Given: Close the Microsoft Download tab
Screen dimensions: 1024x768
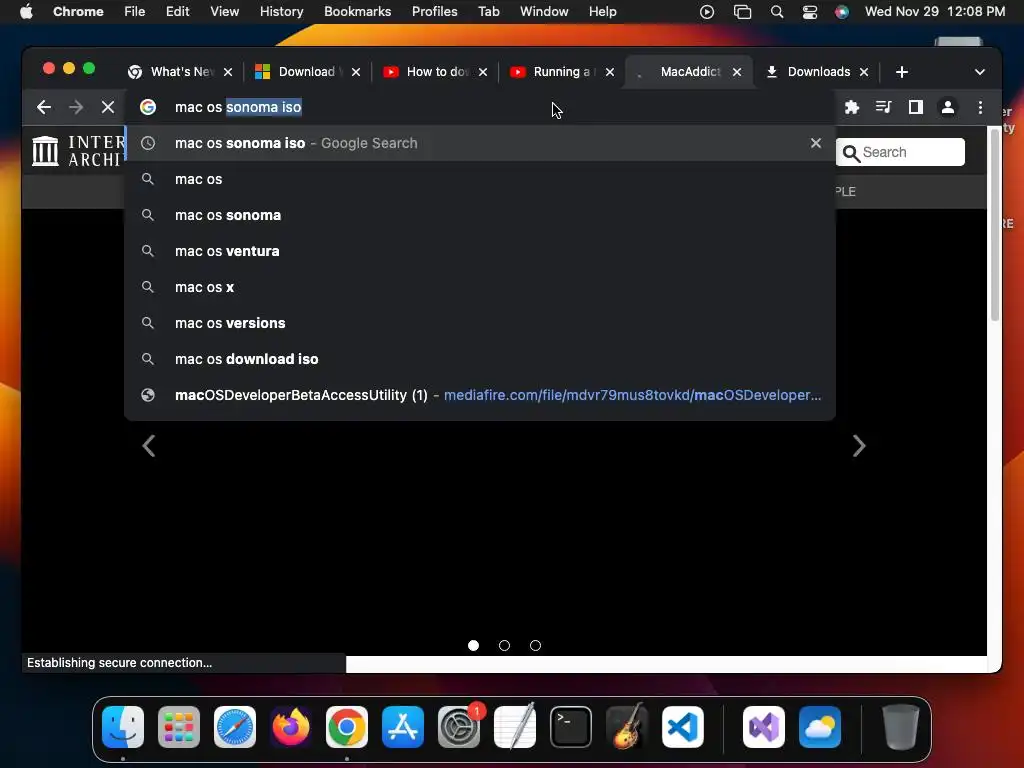Looking at the screenshot, I should click(x=356, y=72).
